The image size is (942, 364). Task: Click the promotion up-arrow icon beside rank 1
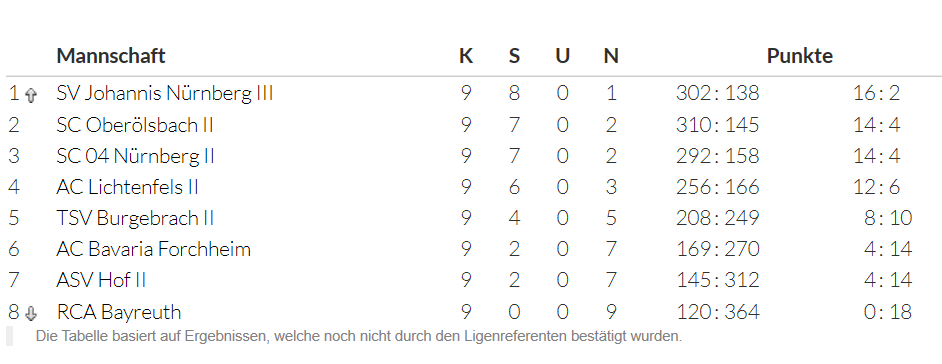point(31,95)
